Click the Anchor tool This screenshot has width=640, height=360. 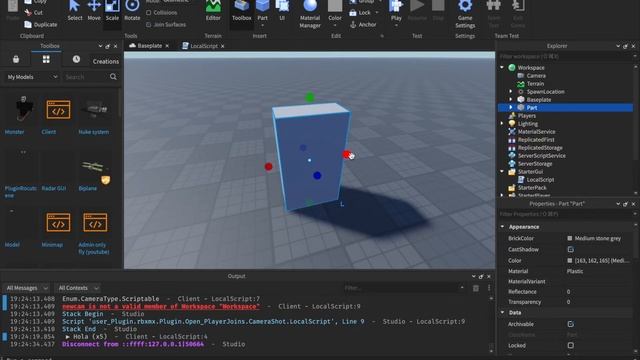(x=363, y=24)
